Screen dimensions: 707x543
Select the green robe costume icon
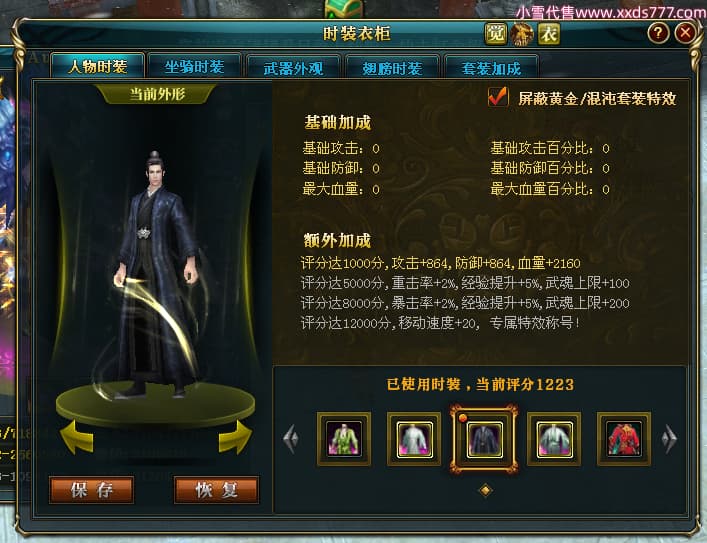[344, 439]
